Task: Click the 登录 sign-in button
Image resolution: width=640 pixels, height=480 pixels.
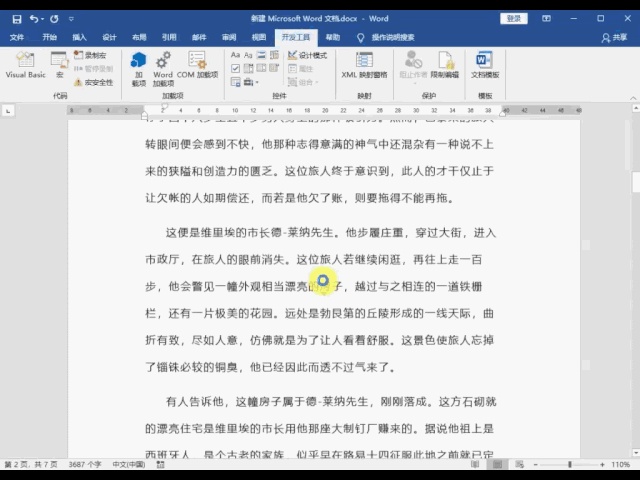Action: pyautogui.click(x=513, y=18)
